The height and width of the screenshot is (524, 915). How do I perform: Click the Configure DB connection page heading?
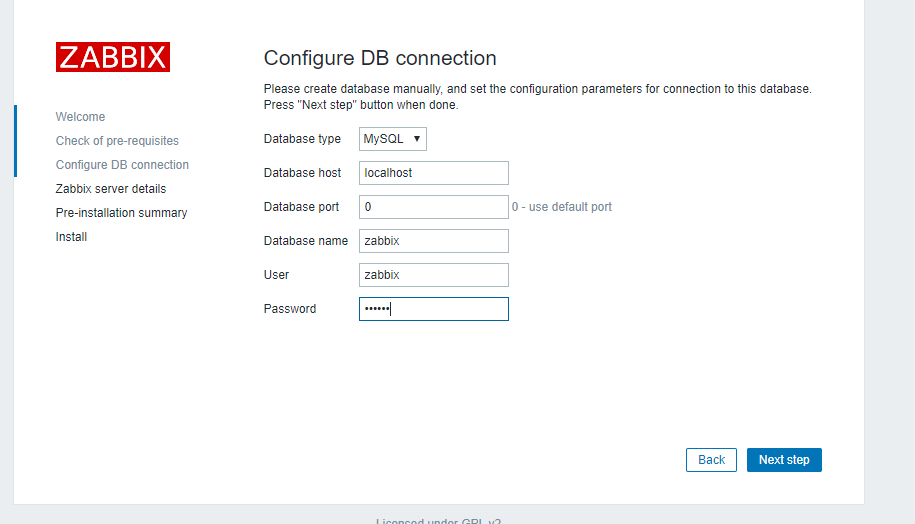click(x=380, y=58)
